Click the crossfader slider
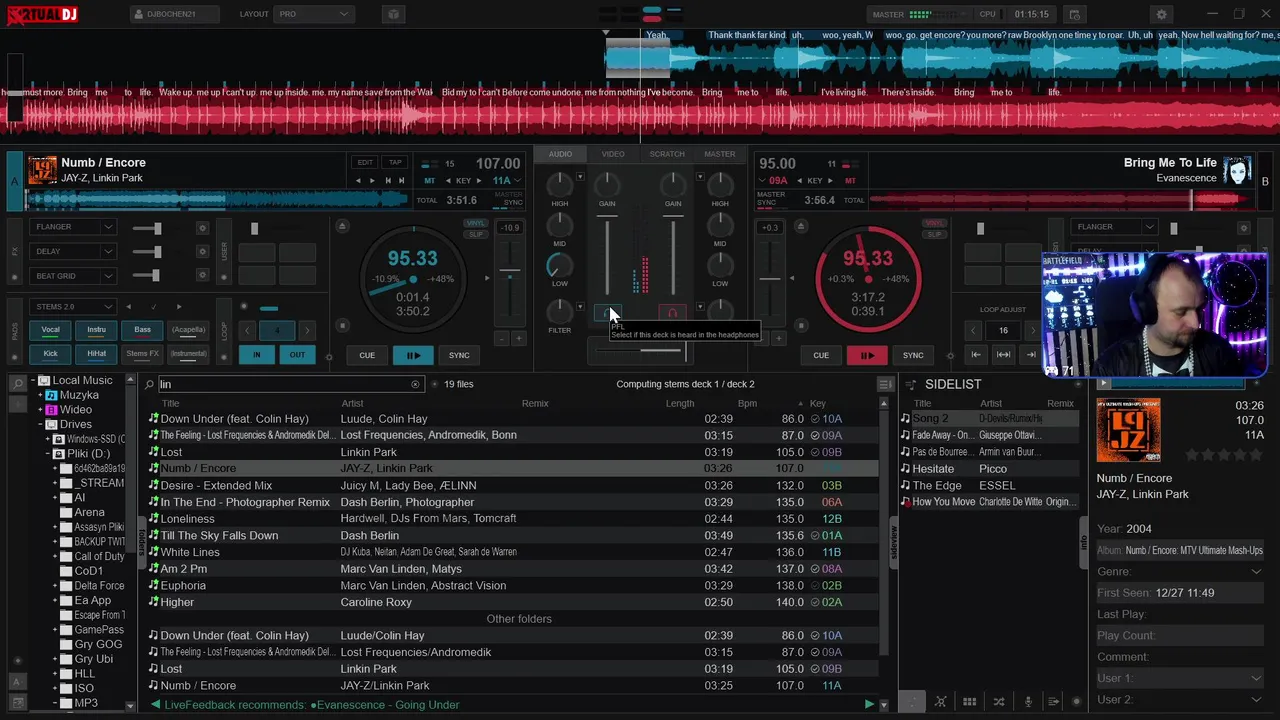 640,350
